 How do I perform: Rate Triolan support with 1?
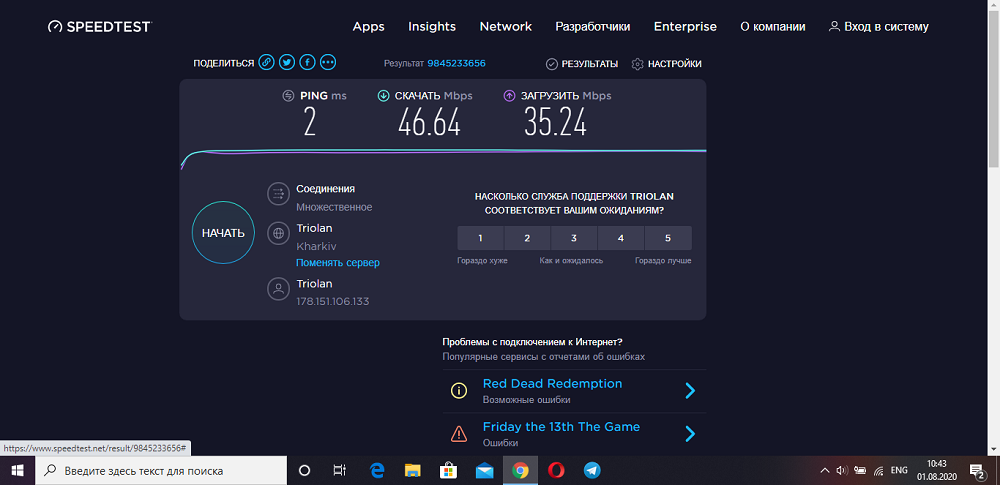[481, 238]
